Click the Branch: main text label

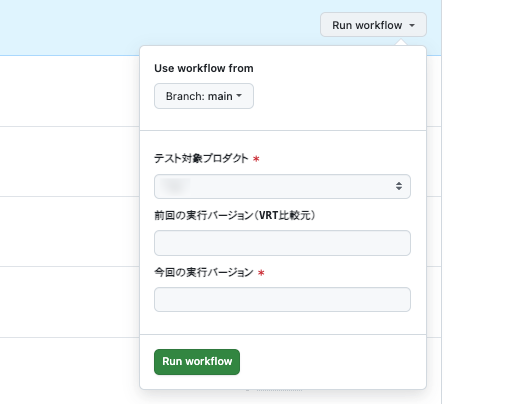tap(199, 96)
